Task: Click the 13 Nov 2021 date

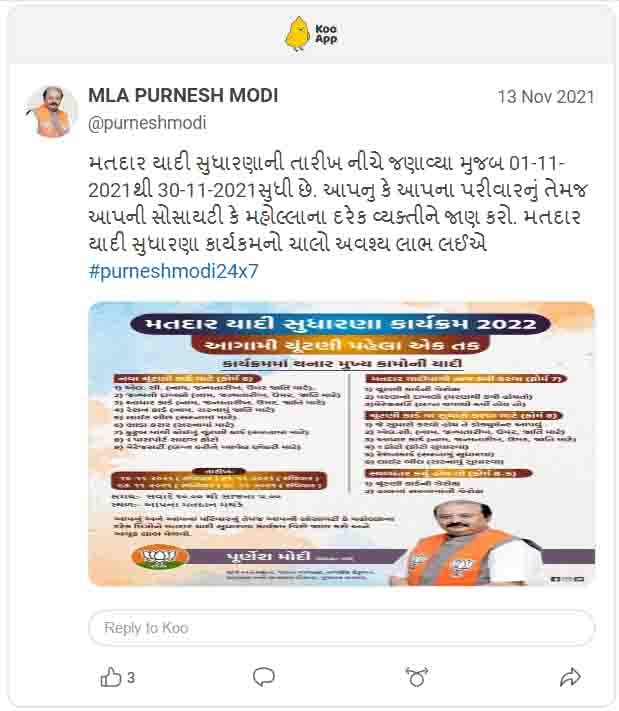Action: pos(546,97)
